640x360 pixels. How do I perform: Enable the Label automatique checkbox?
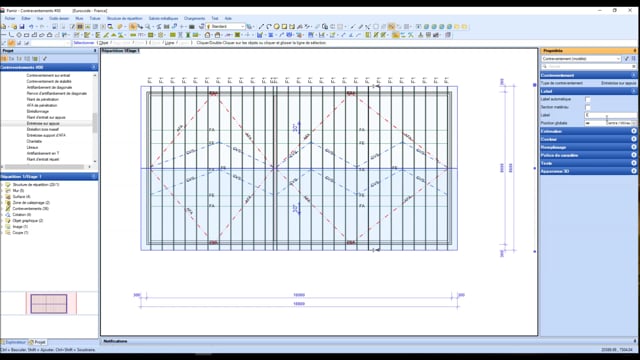click(588, 99)
